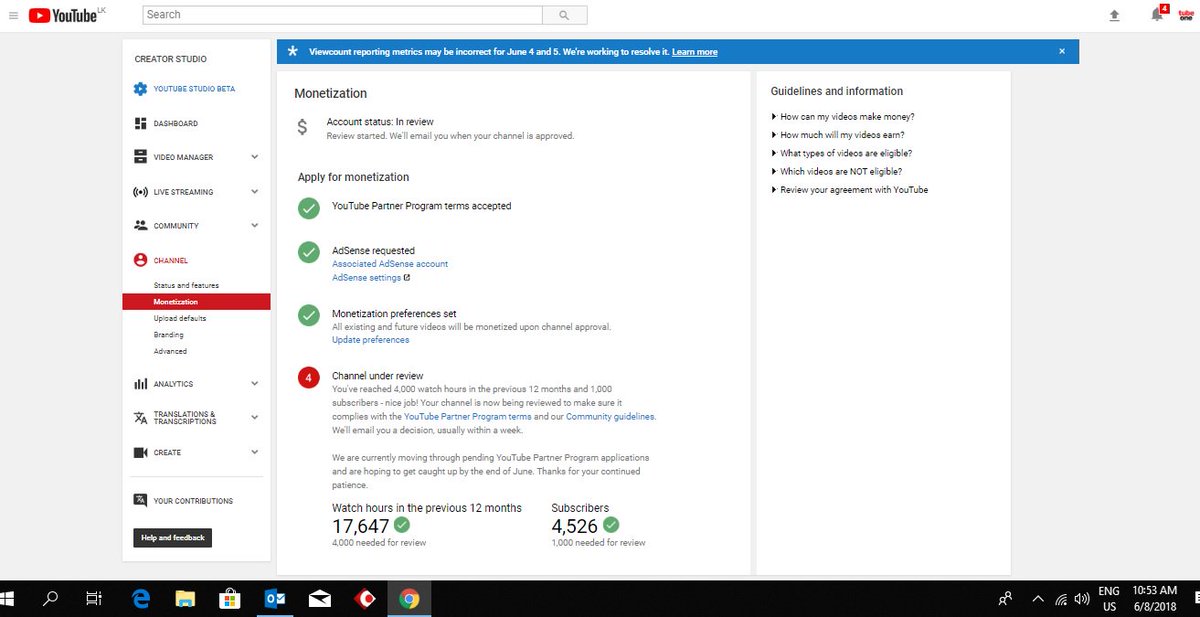Open Dashboard from the sidebar

click(176, 123)
